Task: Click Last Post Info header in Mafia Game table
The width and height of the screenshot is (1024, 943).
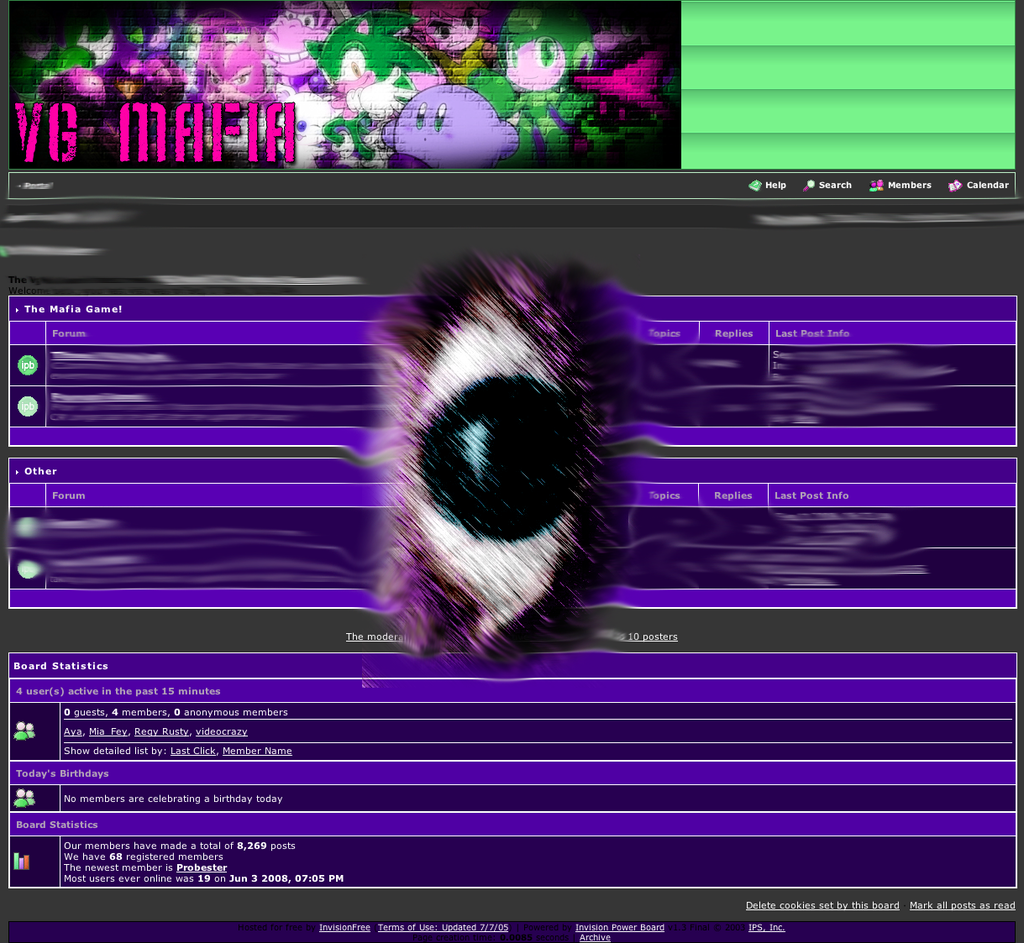Action: [x=812, y=333]
